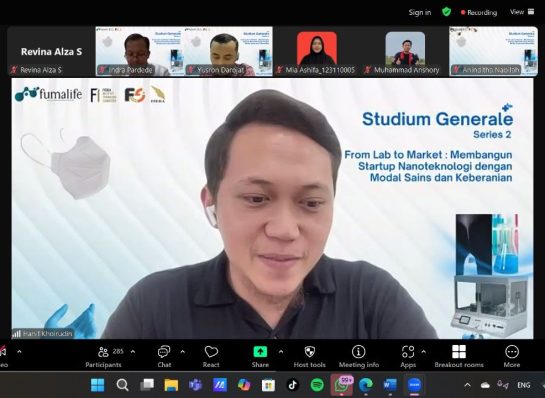The image size is (545, 398).
Task: Expand the arrow next to Share
Action: pyautogui.click(x=281, y=352)
